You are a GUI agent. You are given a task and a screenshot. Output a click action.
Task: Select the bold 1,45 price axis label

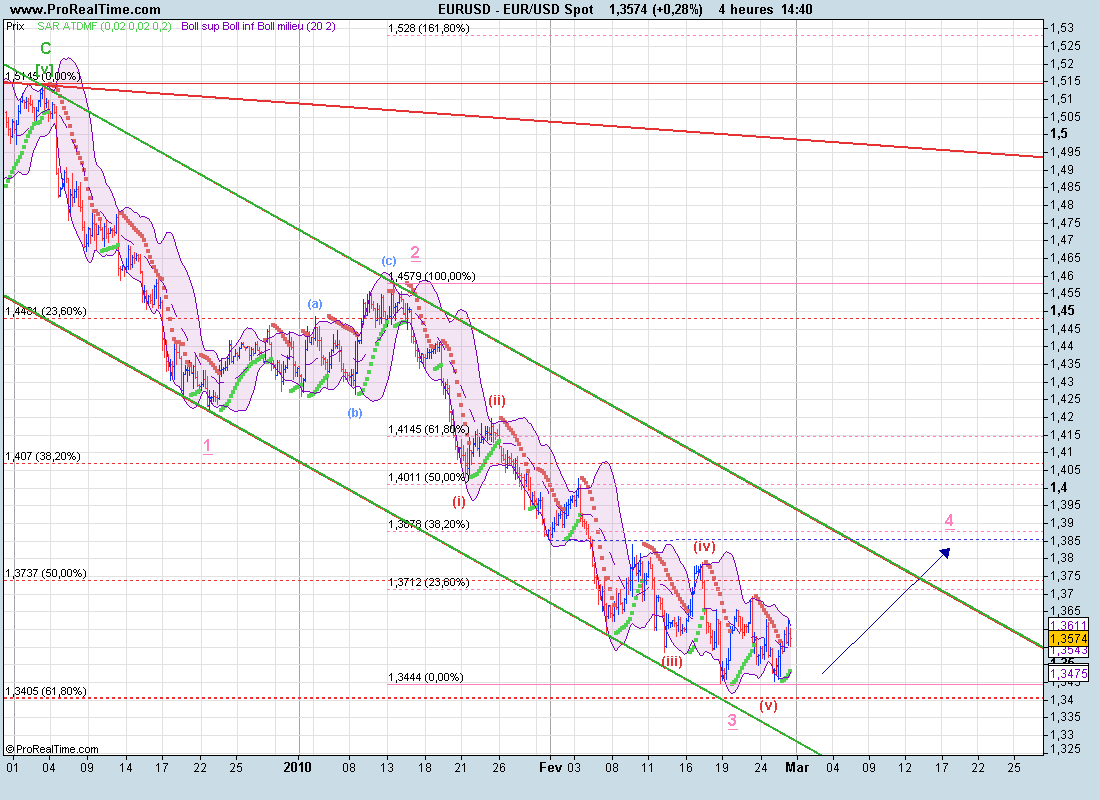[x=1062, y=311]
